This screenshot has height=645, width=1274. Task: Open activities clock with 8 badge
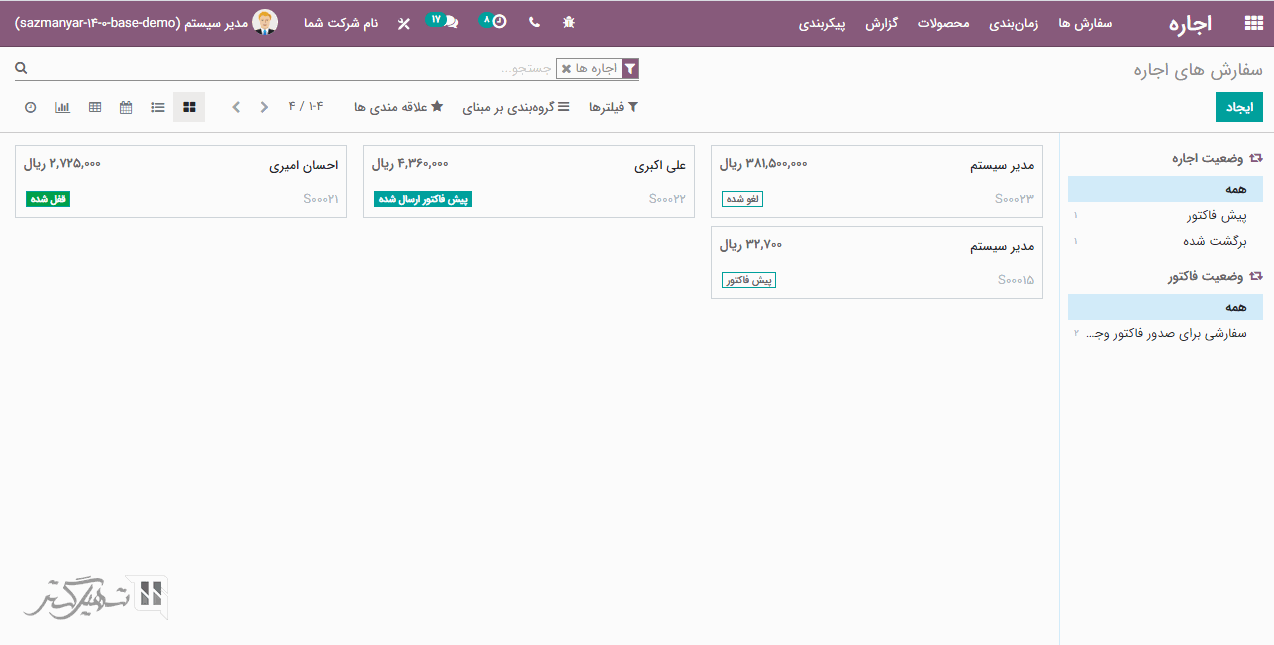(x=494, y=21)
